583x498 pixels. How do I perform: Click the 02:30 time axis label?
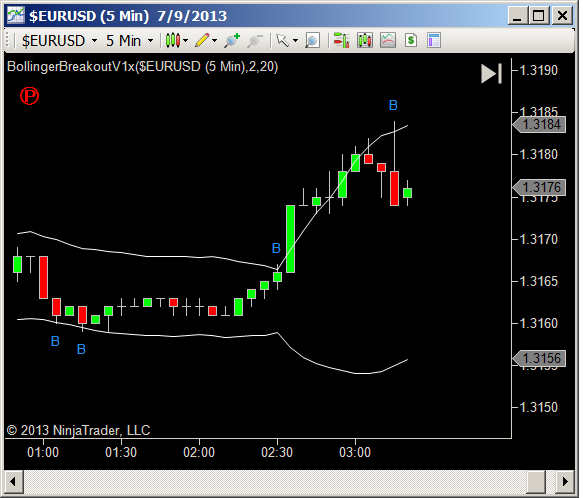[x=277, y=452]
